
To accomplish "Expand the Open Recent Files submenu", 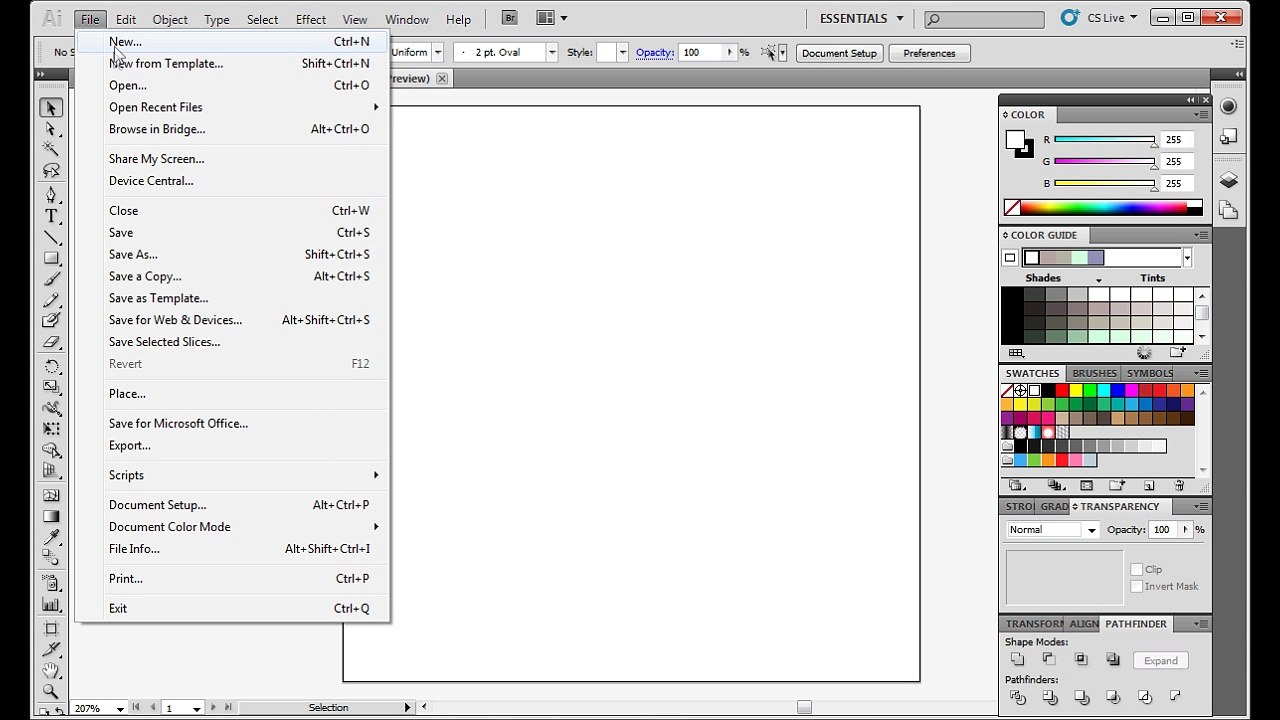I will pos(244,107).
